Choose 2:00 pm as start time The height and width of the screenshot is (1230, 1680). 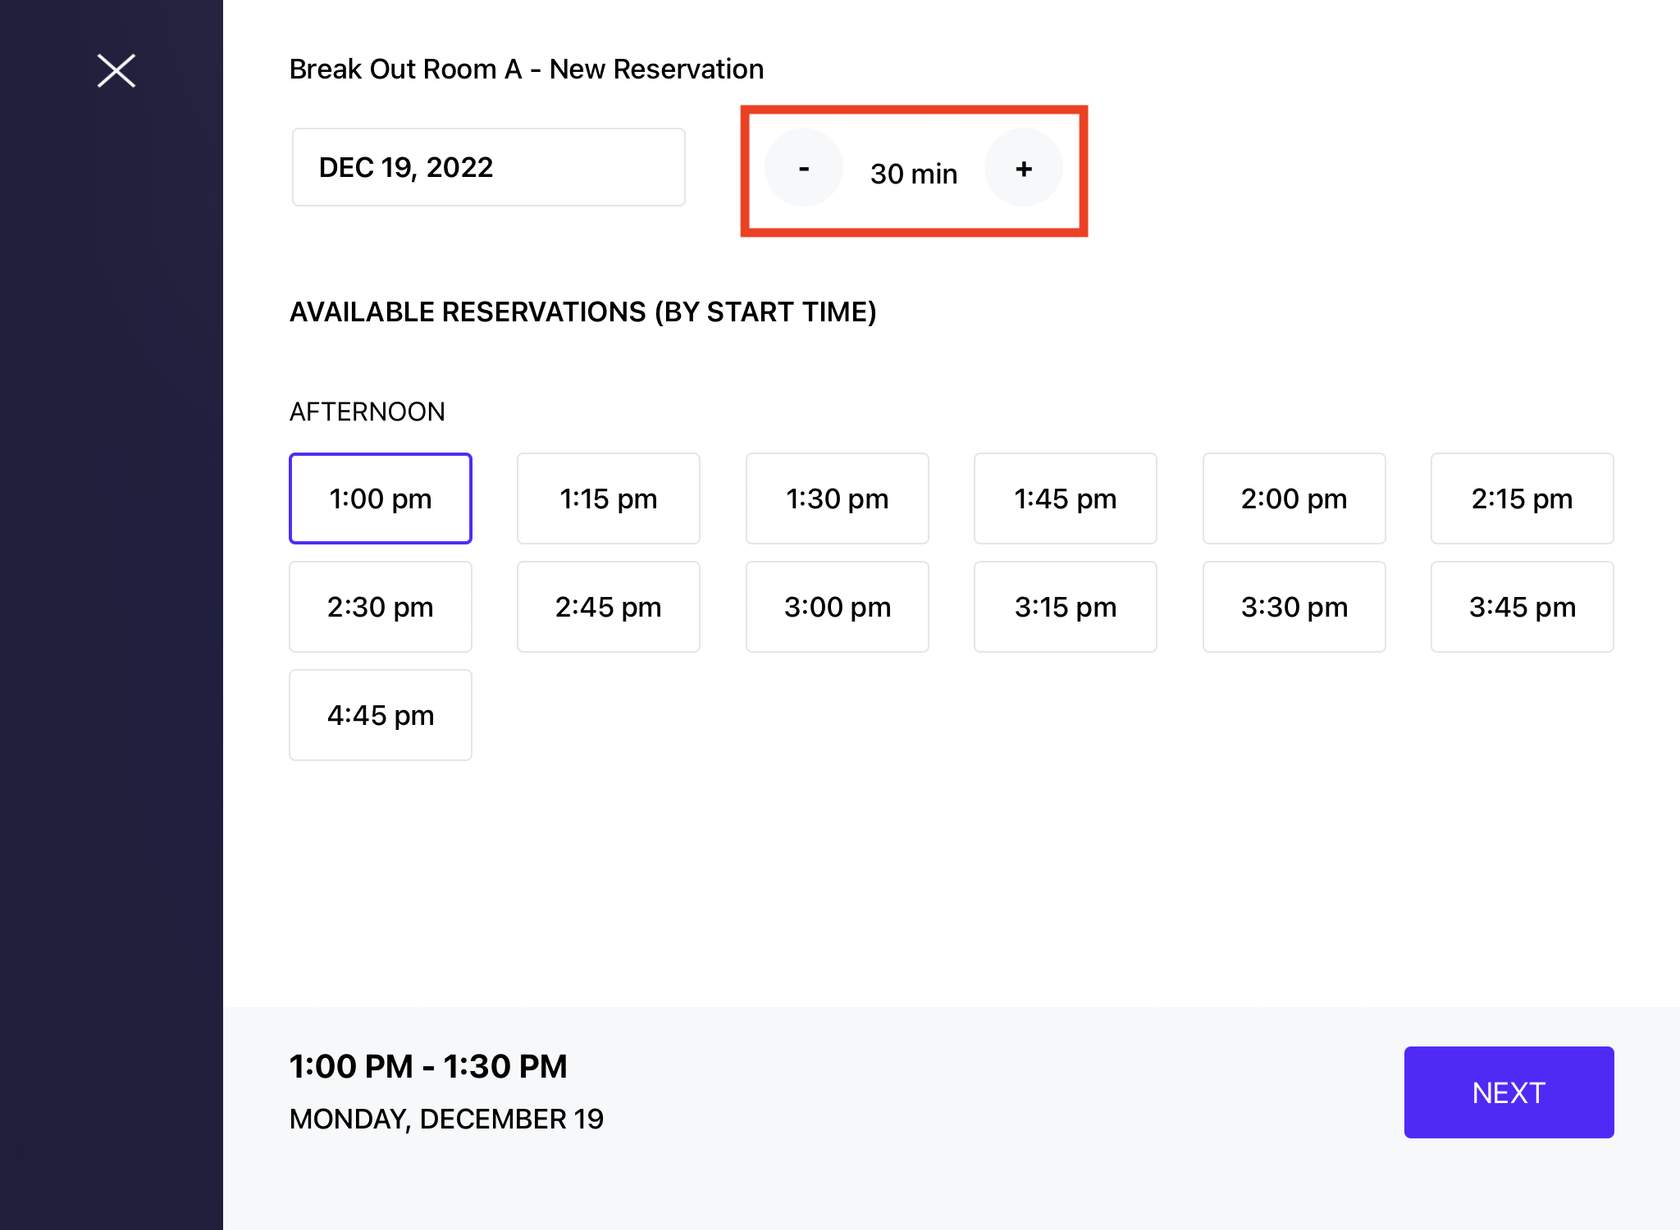1294,498
